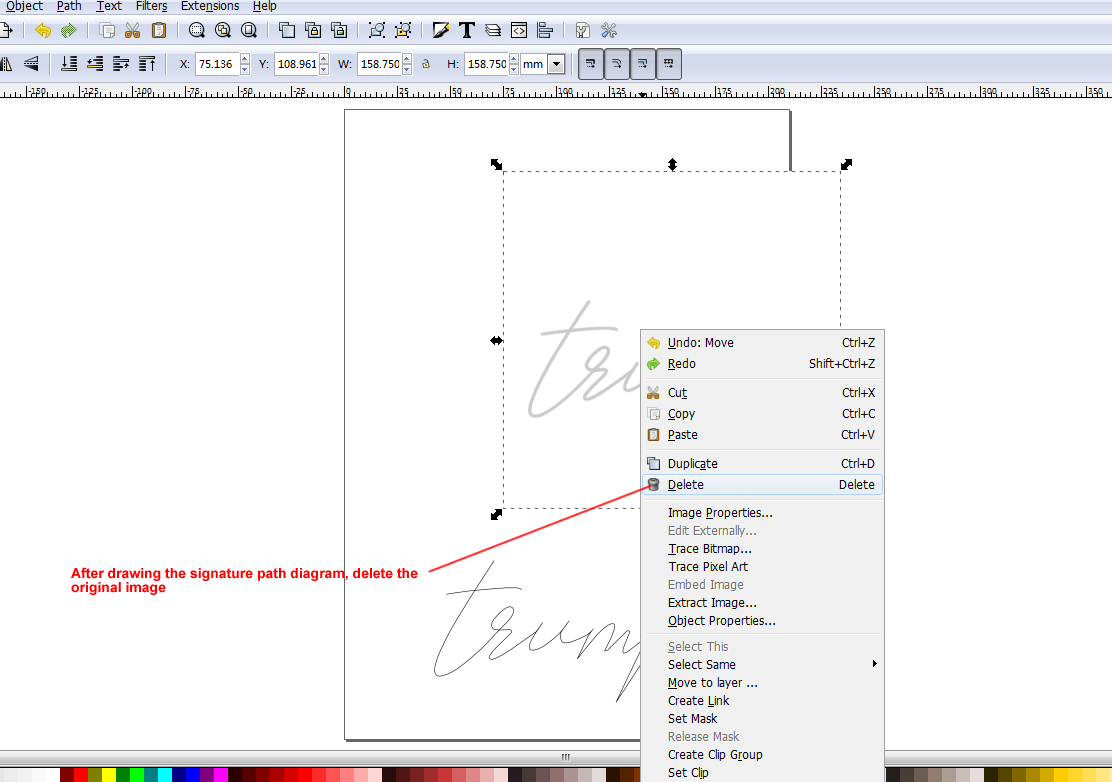Click the X coordinate input field
Screen dimensions: 1112x782
(216, 64)
